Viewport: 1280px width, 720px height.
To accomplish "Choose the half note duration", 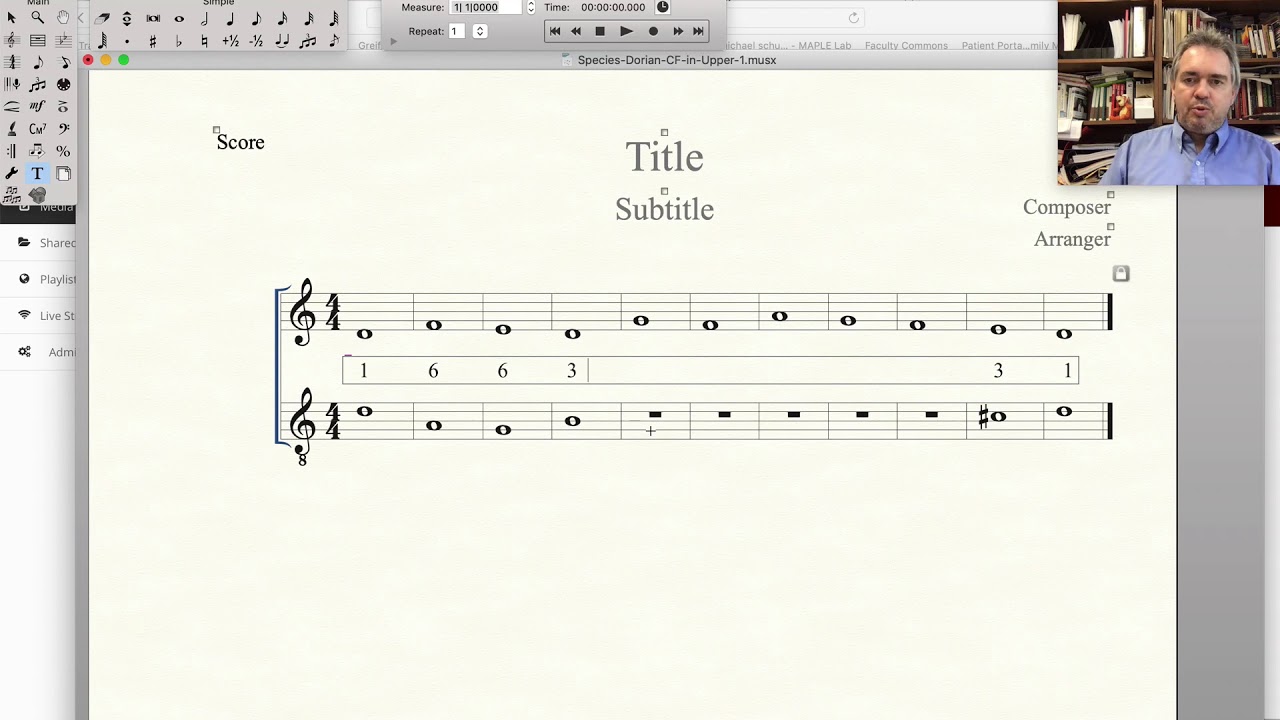I will [204, 19].
